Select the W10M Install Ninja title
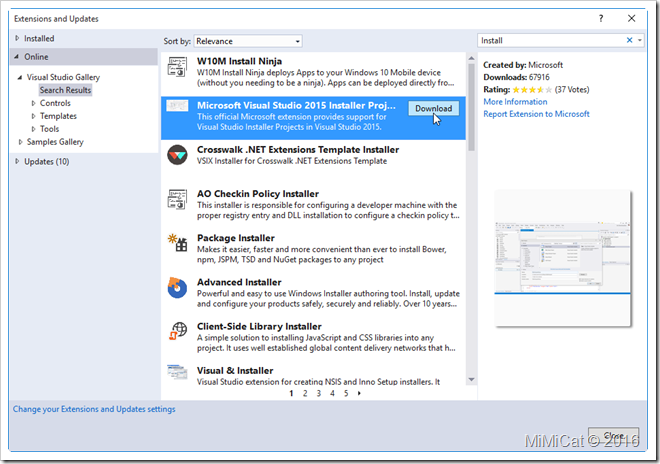Viewport: 660px width, 464px height. [x=240, y=61]
